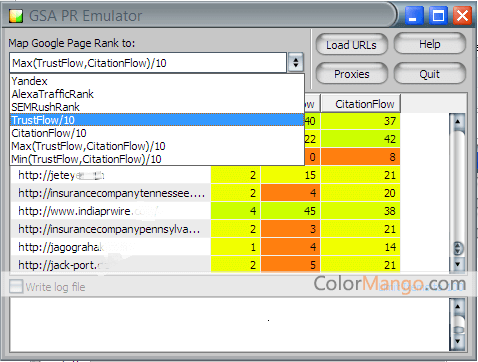Click the log area scroll-down arrow
This screenshot has height=362, width=478.
point(458,341)
